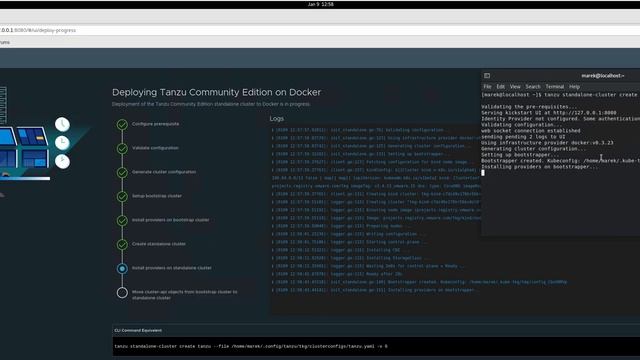Screen dimensions: 640x360
Task: Open the Search menu in the terminal window
Action: point(533,87)
